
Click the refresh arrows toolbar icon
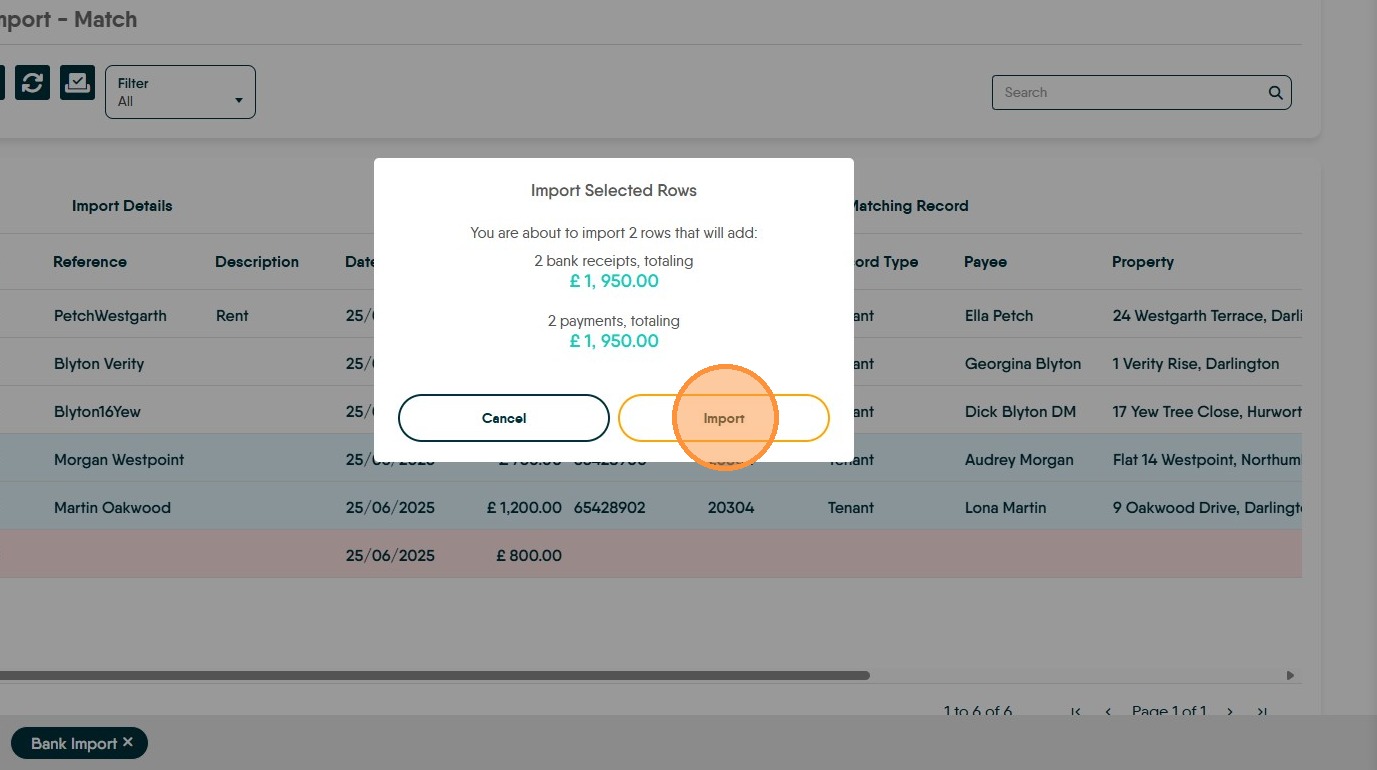click(32, 83)
